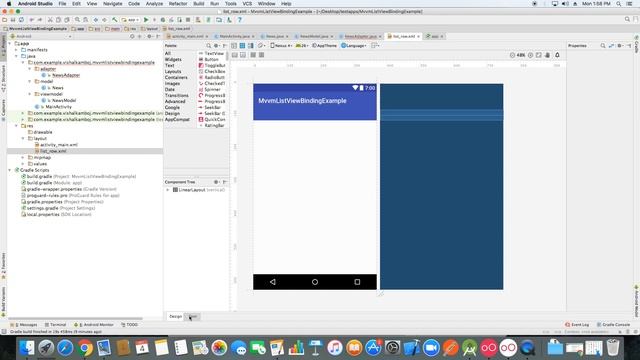Switch to the Text tab
Image resolution: width=640 pixels, height=360 pixels.
coord(193,316)
